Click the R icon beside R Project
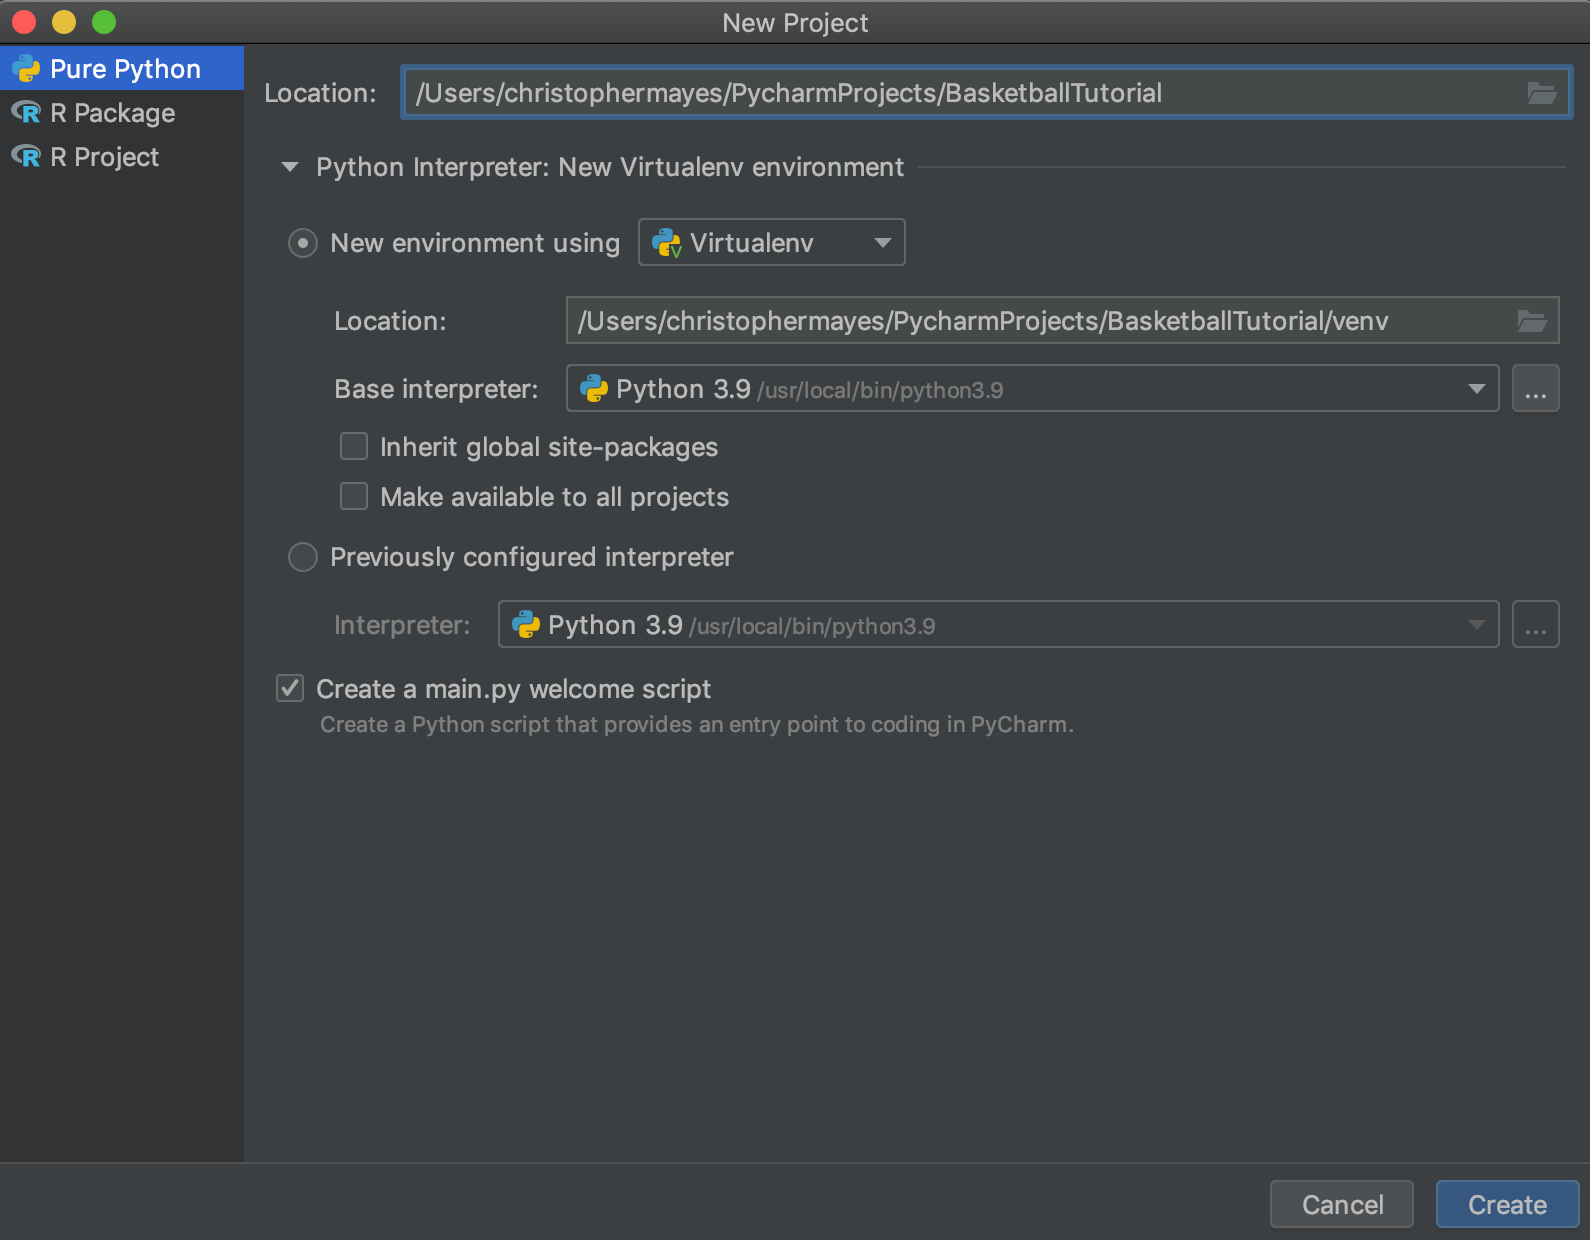Viewport: 1590px width, 1240px height. pos(26,157)
